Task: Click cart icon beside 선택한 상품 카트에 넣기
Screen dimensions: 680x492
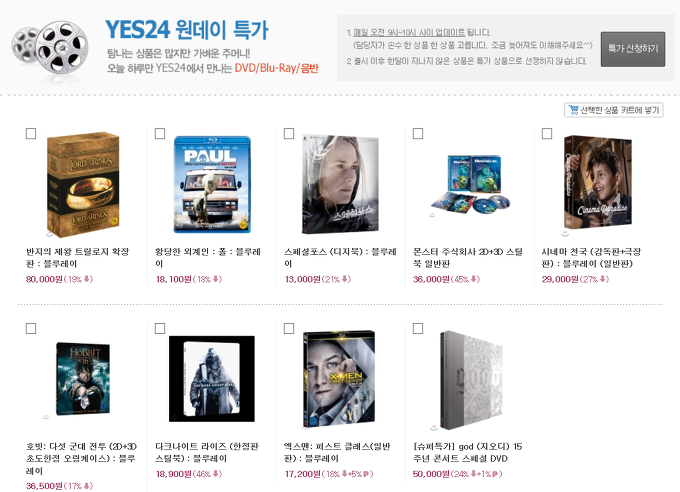Action: pos(573,110)
